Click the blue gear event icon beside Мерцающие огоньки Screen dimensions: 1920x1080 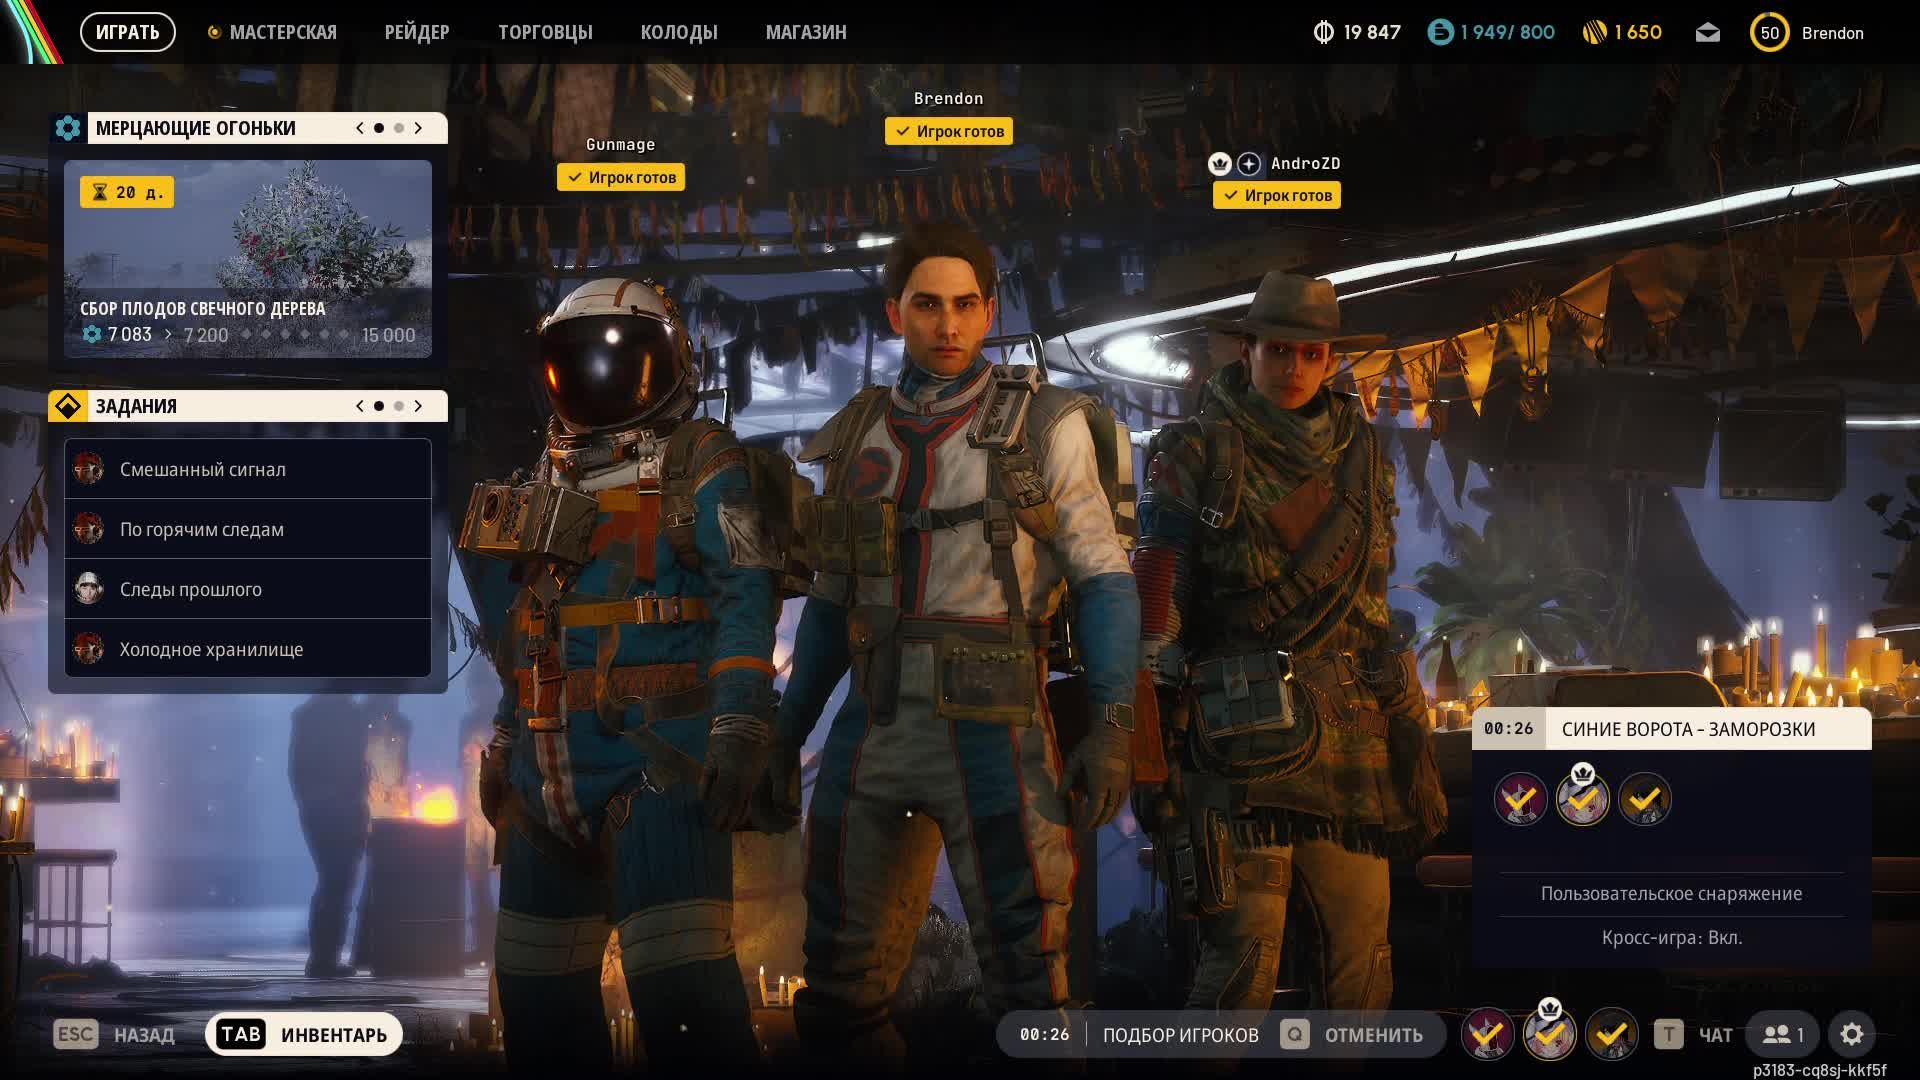pyautogui.click(x=68, y=128)
